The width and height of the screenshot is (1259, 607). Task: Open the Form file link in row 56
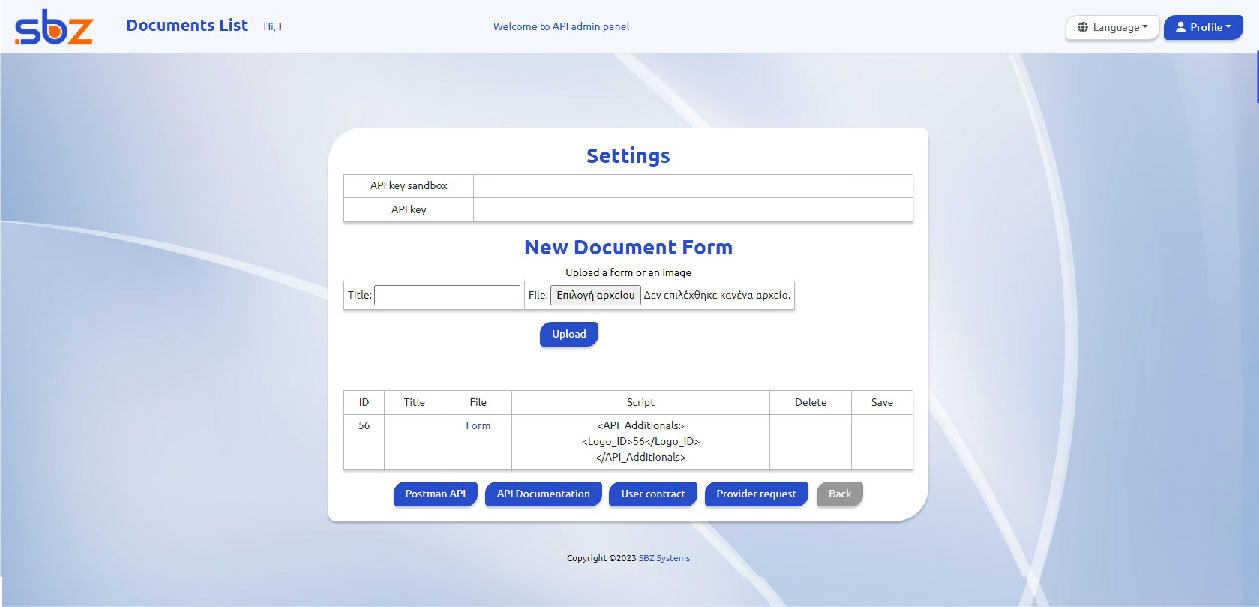(x=478, y=426)
